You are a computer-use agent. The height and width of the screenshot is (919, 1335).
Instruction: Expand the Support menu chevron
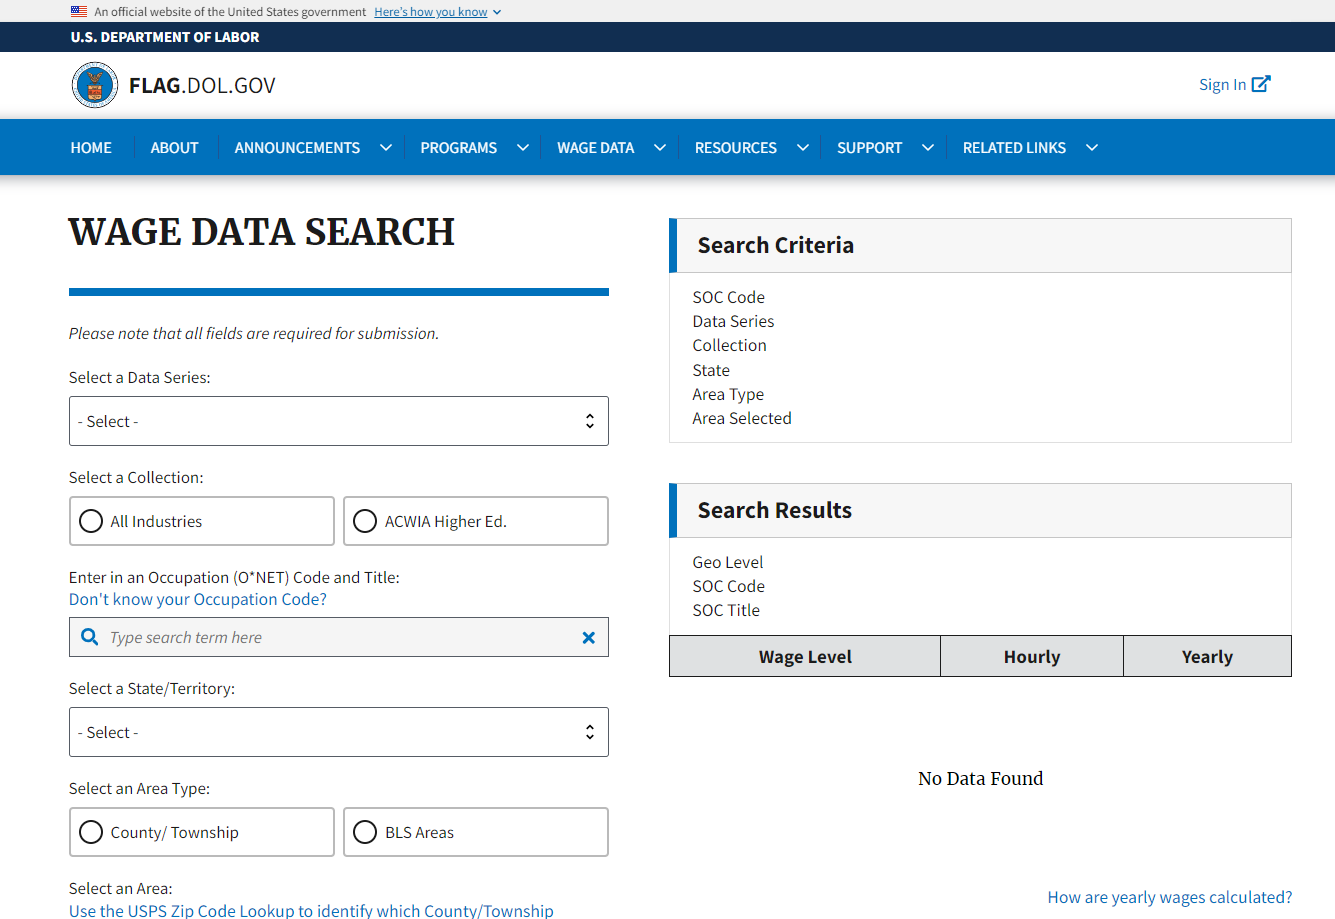click(928, 148)
